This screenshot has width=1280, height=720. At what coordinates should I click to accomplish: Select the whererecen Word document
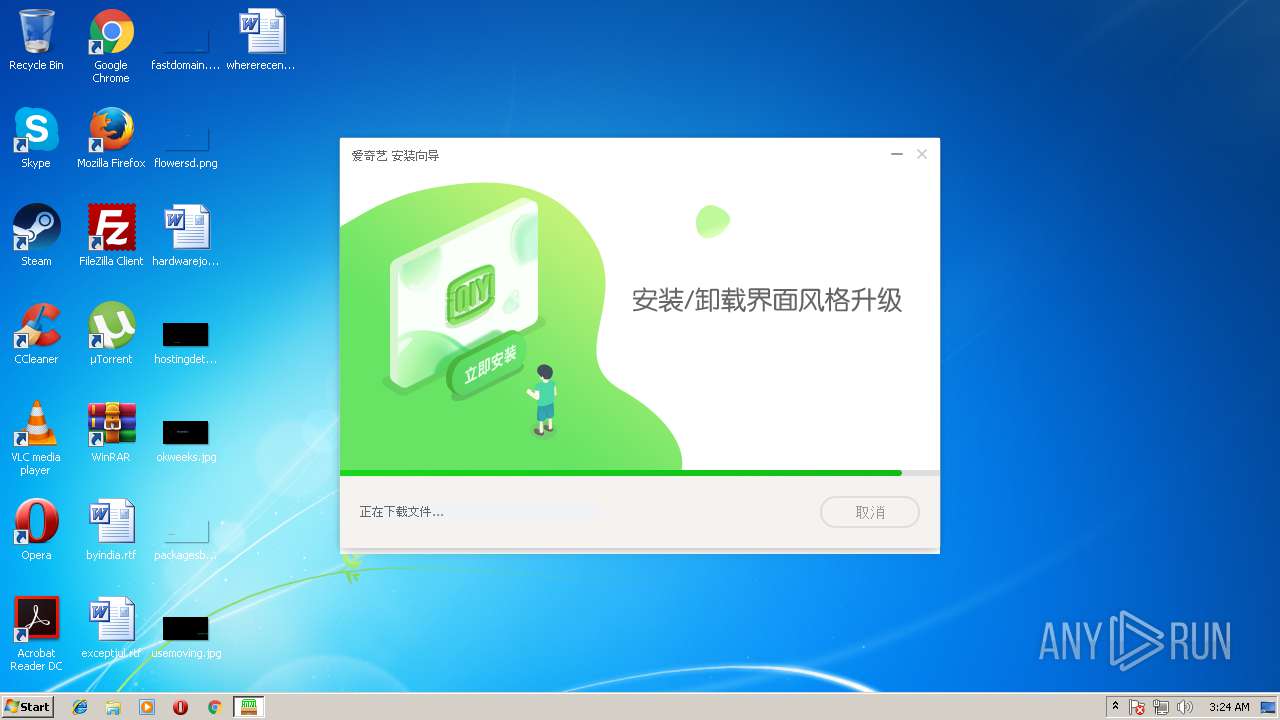coord(261,40)
